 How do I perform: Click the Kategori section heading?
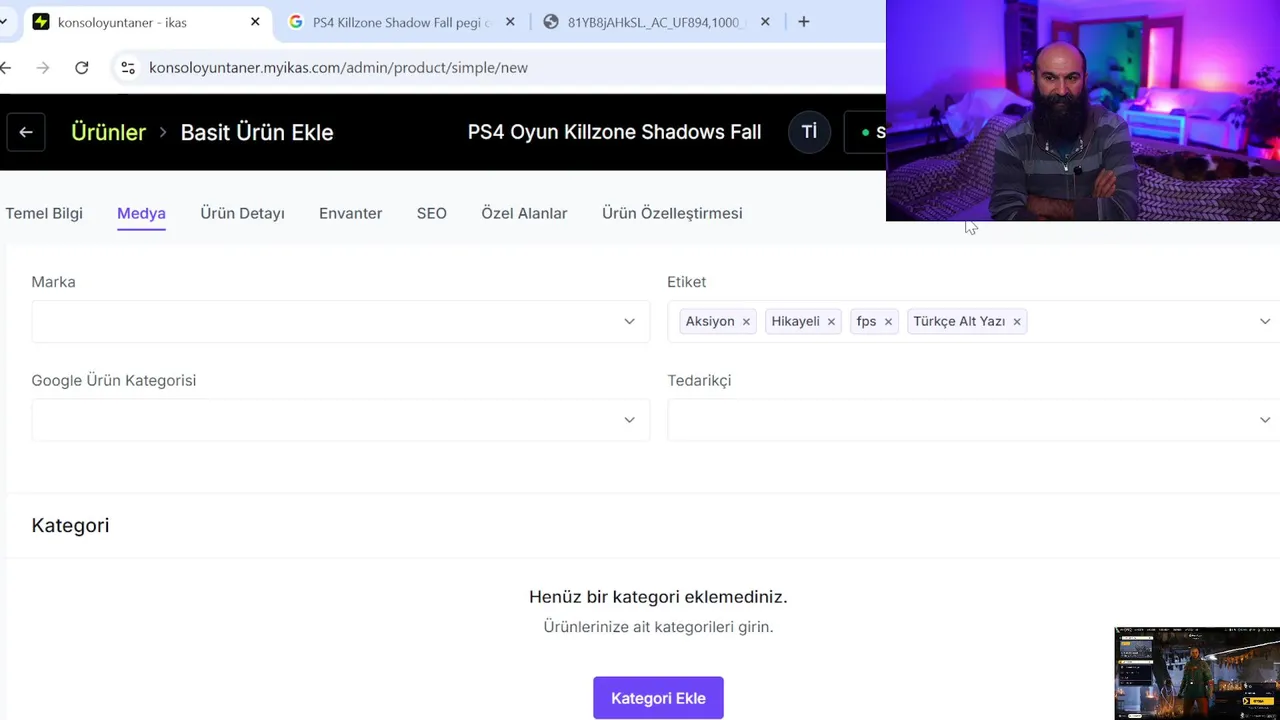pyautogui.click(x=70, y=525)
